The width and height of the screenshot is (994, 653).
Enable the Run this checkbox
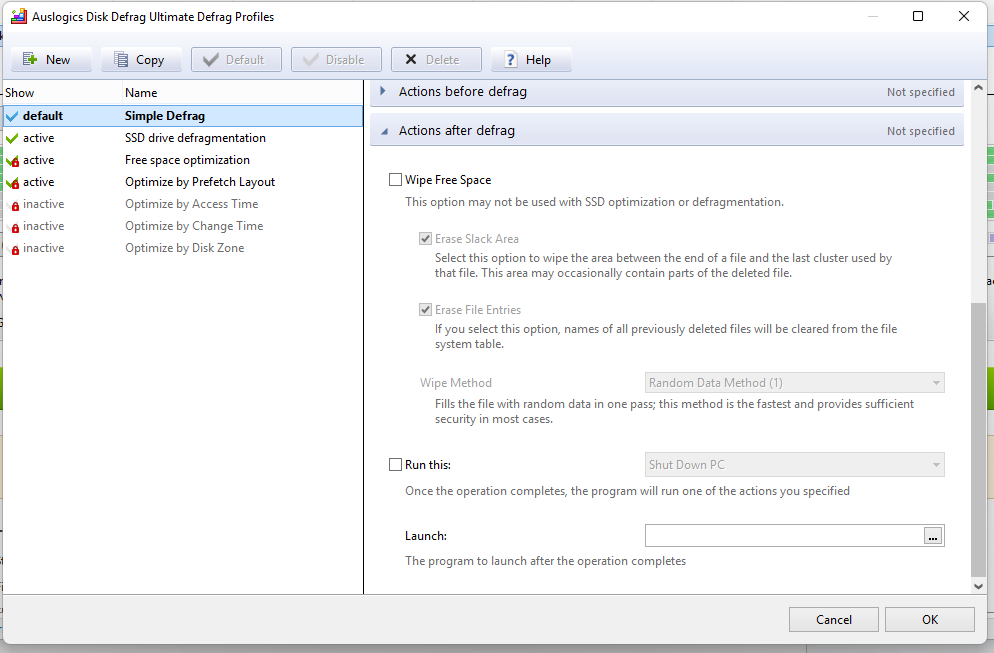point(395,465)
